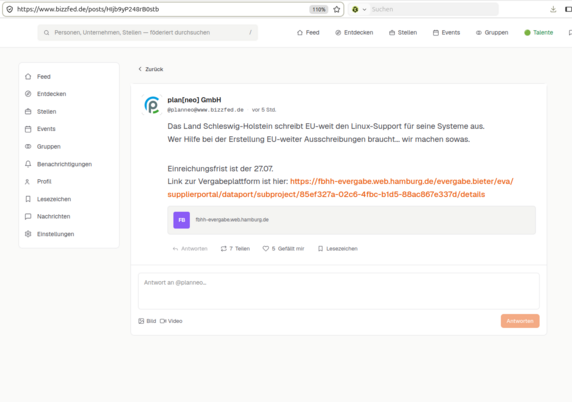Click the share arrows icon beside Teilen
The image size is (572, 402).
(x=224, y=248)
